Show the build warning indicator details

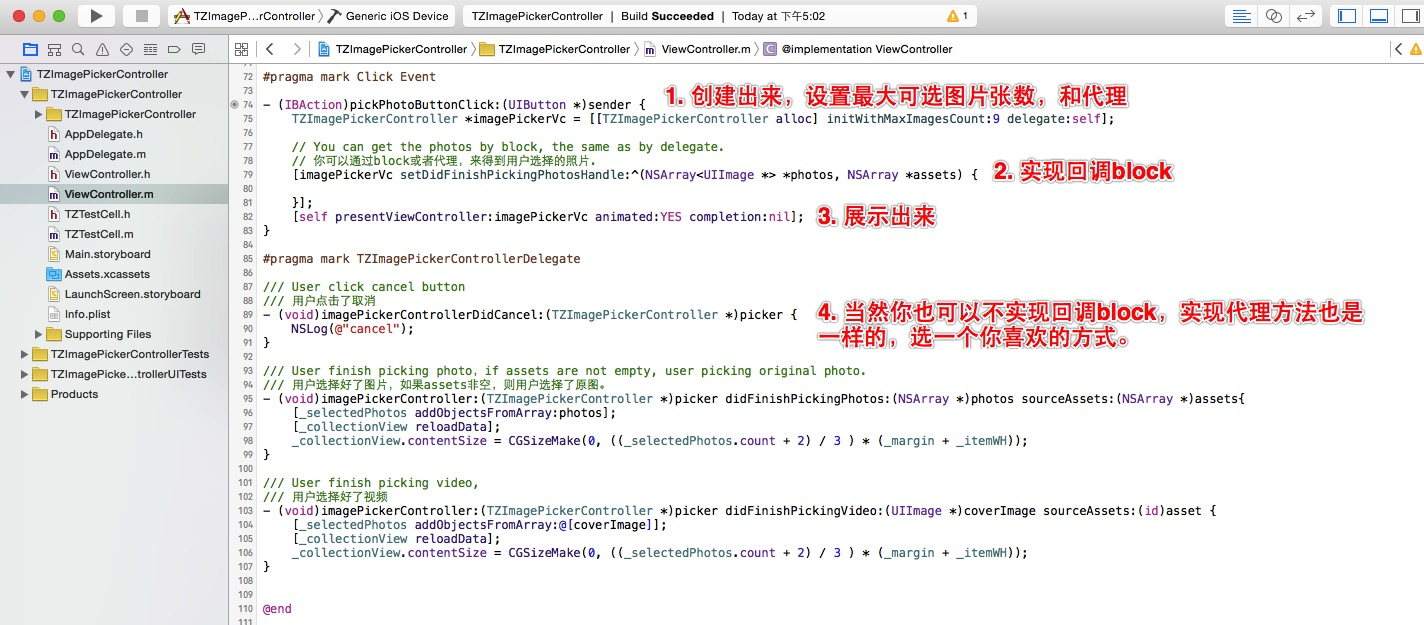click(x=958, y=16)
